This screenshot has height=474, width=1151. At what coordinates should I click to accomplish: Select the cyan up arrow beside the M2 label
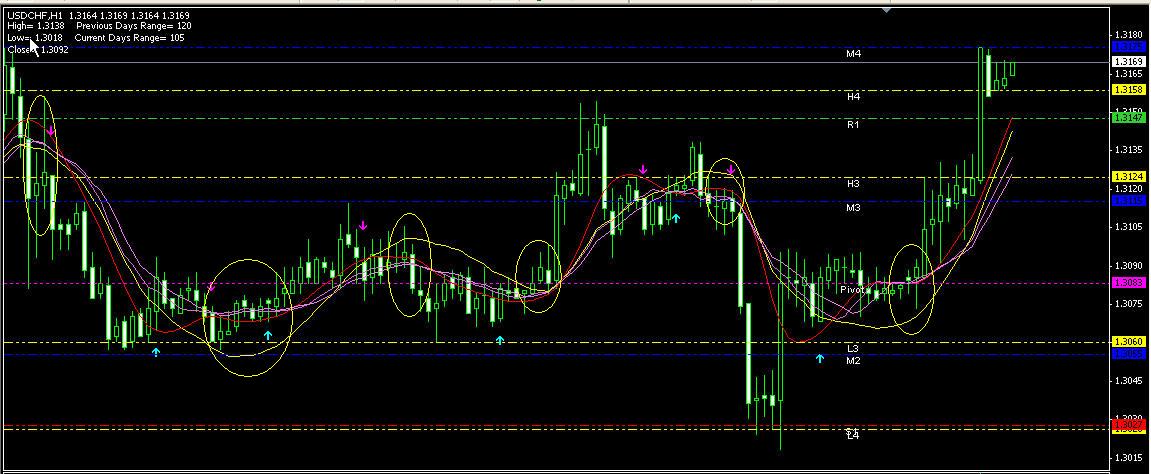click(820, 358)
